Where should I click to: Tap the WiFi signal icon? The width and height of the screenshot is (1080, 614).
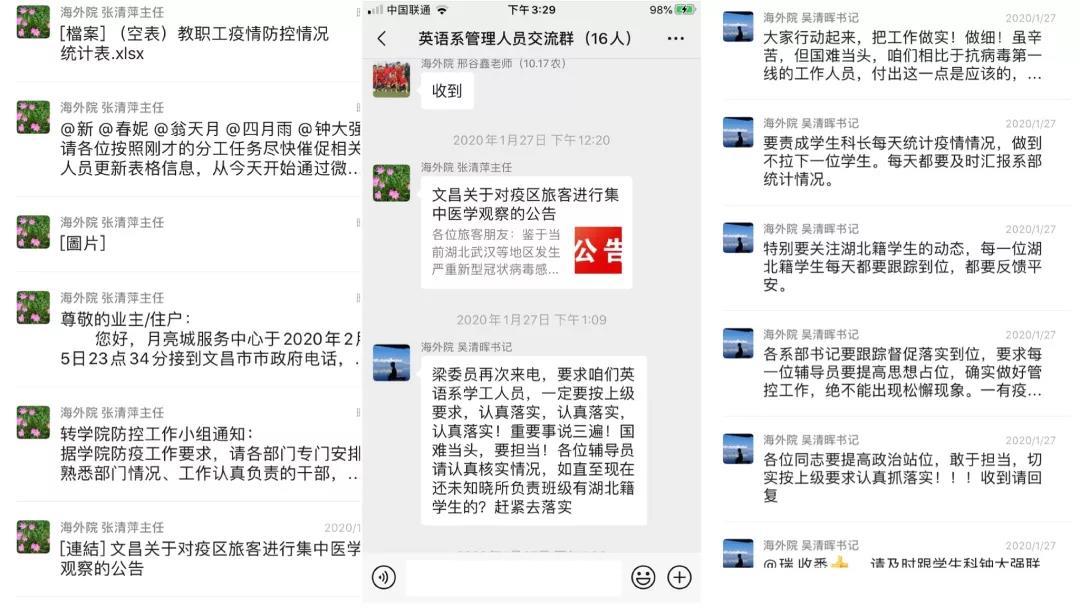(442, 10)
